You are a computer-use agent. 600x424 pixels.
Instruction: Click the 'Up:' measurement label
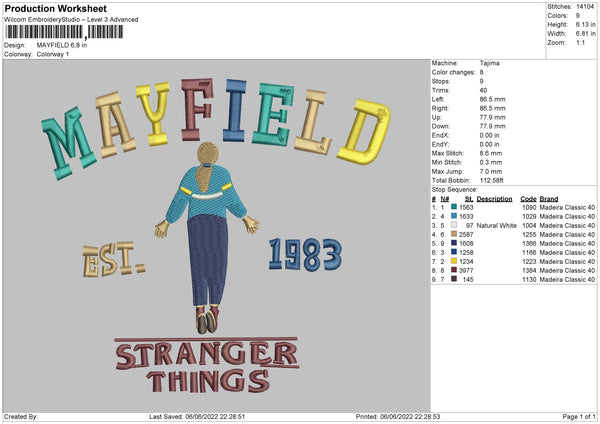[436, 117]
